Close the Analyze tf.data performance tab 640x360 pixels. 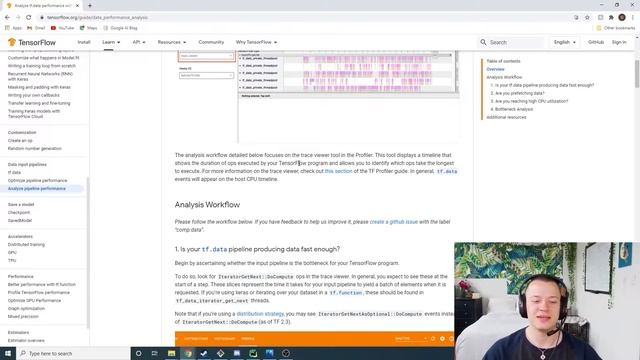click(x=77, y=6)
